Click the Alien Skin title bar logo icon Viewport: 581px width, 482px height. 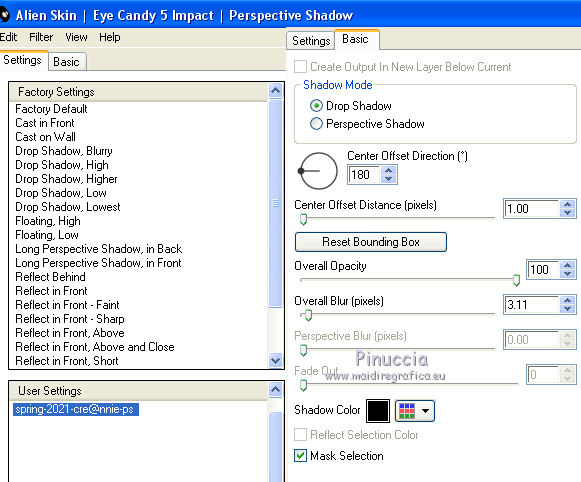coord(4,15)
